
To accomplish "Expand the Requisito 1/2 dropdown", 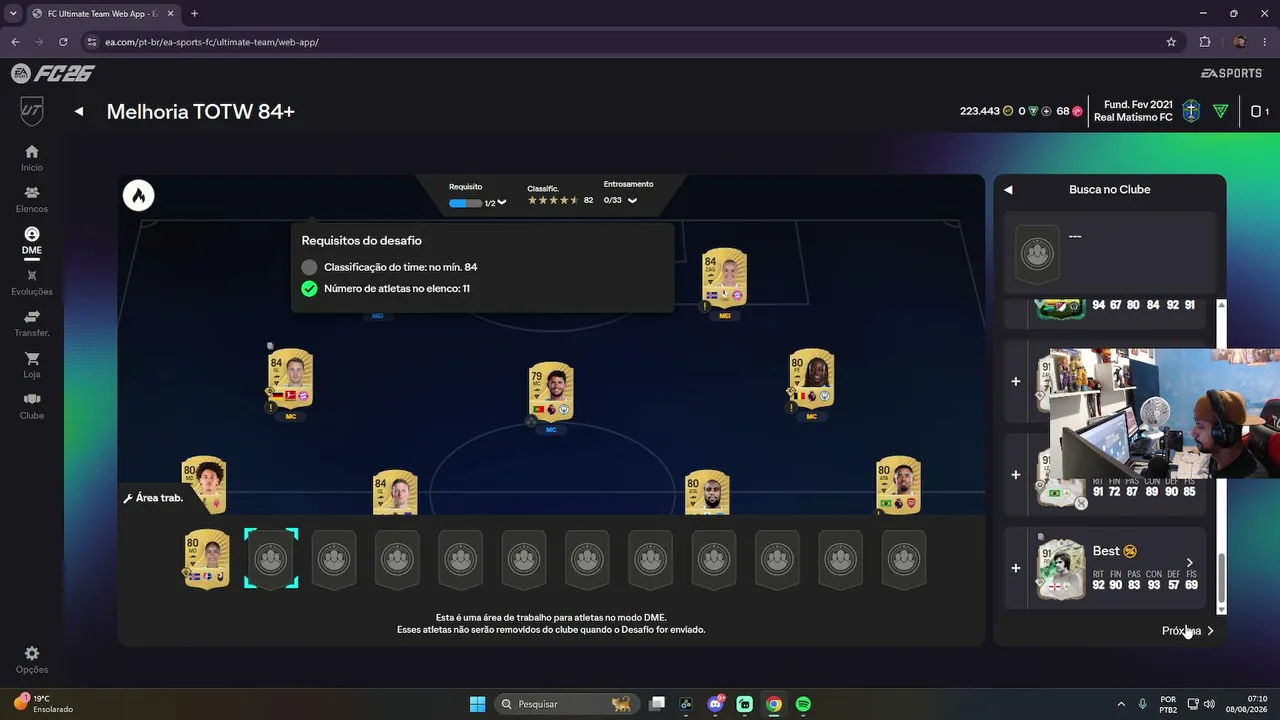I will click(x=501, y=203).
